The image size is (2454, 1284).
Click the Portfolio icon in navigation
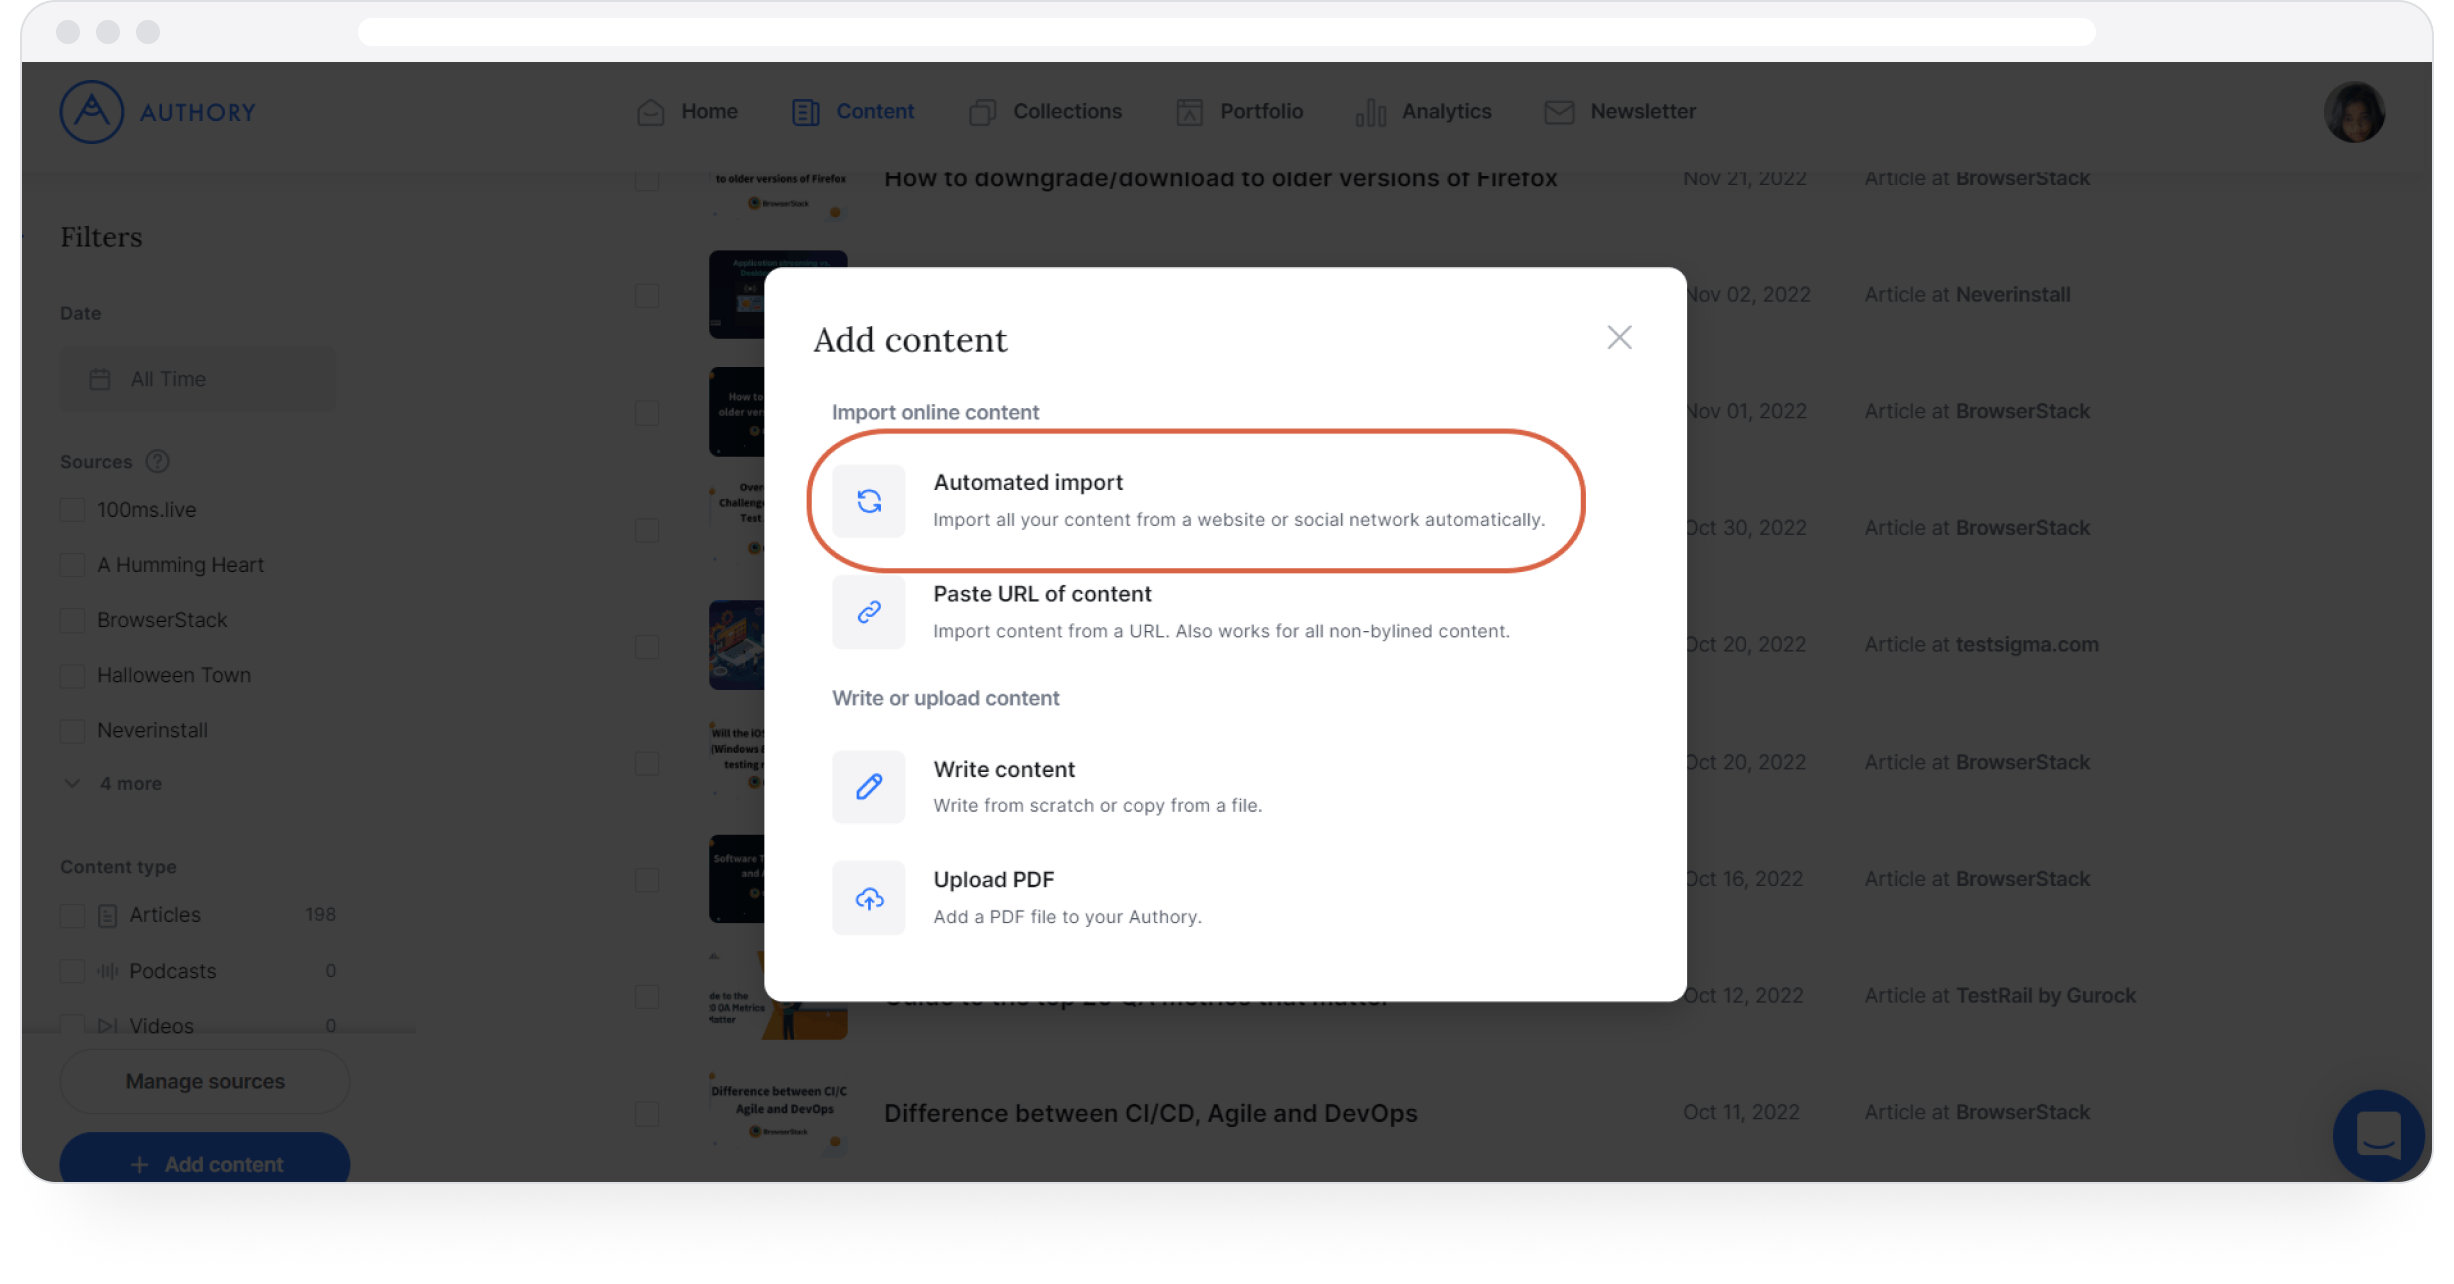[x=1191, y=110]
